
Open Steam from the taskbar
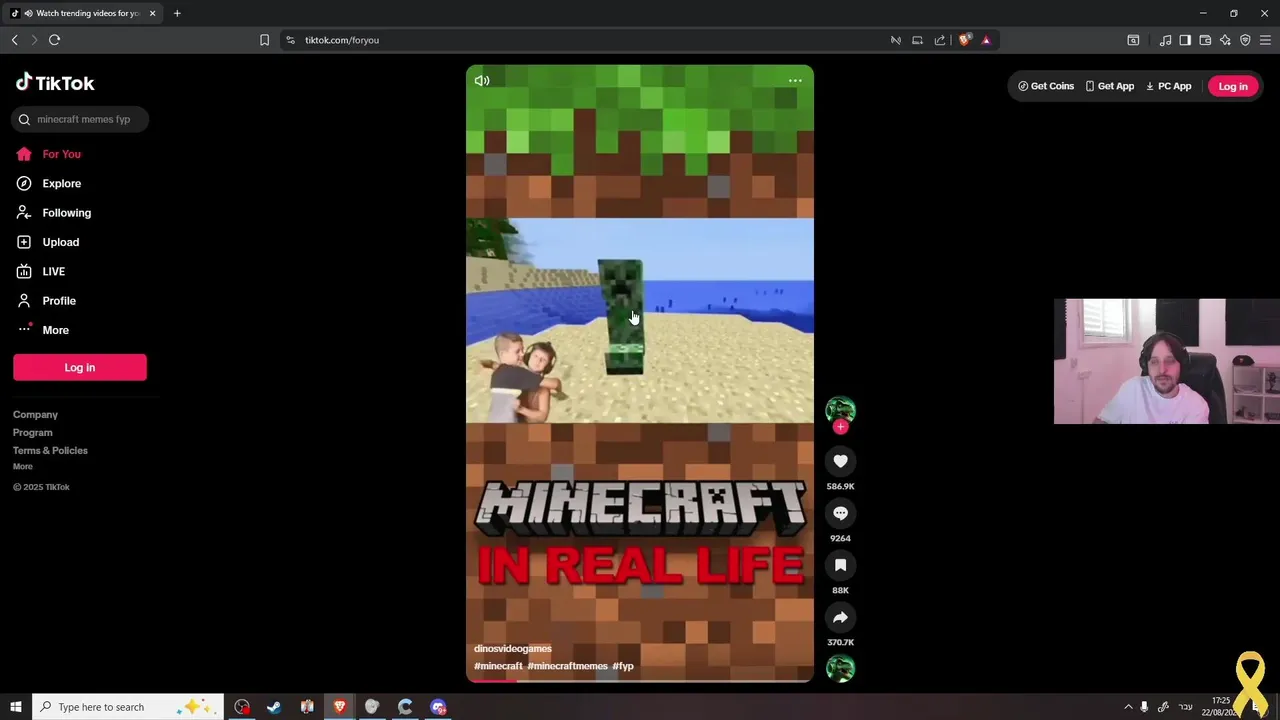[274, 707]
